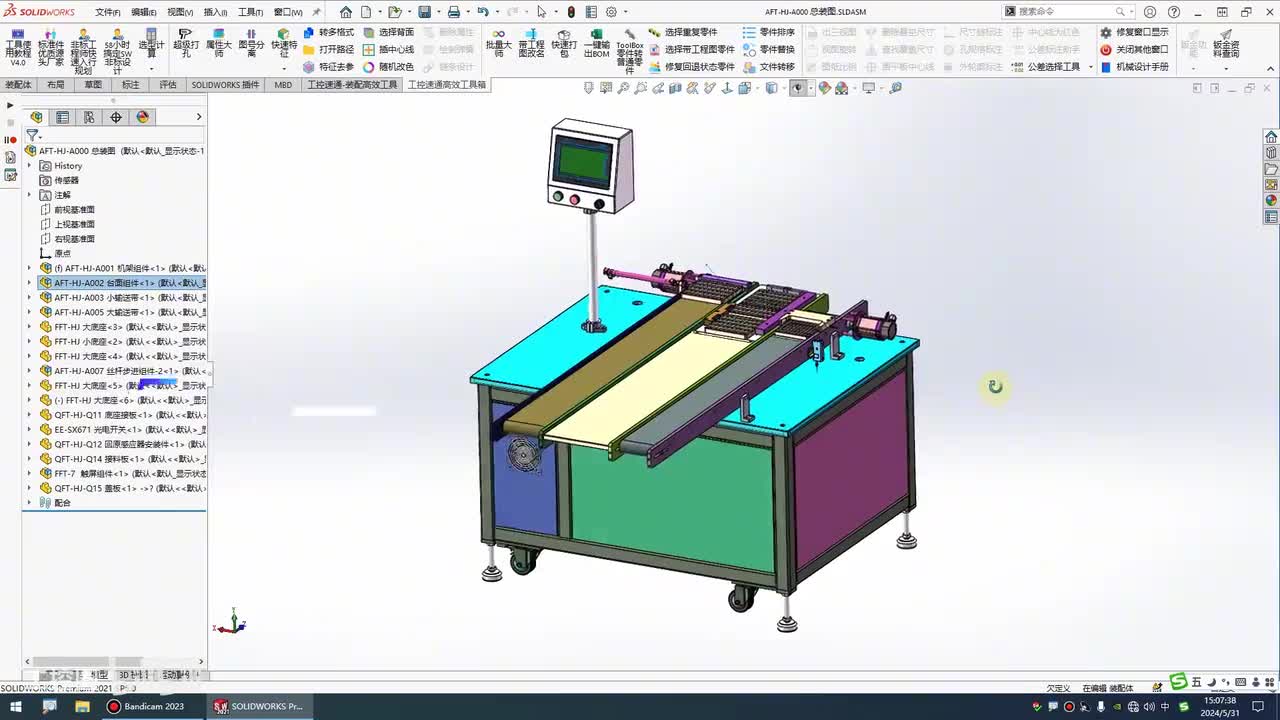Expand AFT-HJ-A001 机架组件 node
Screen dimensions: 1280x720
click(x=29, y=268)
